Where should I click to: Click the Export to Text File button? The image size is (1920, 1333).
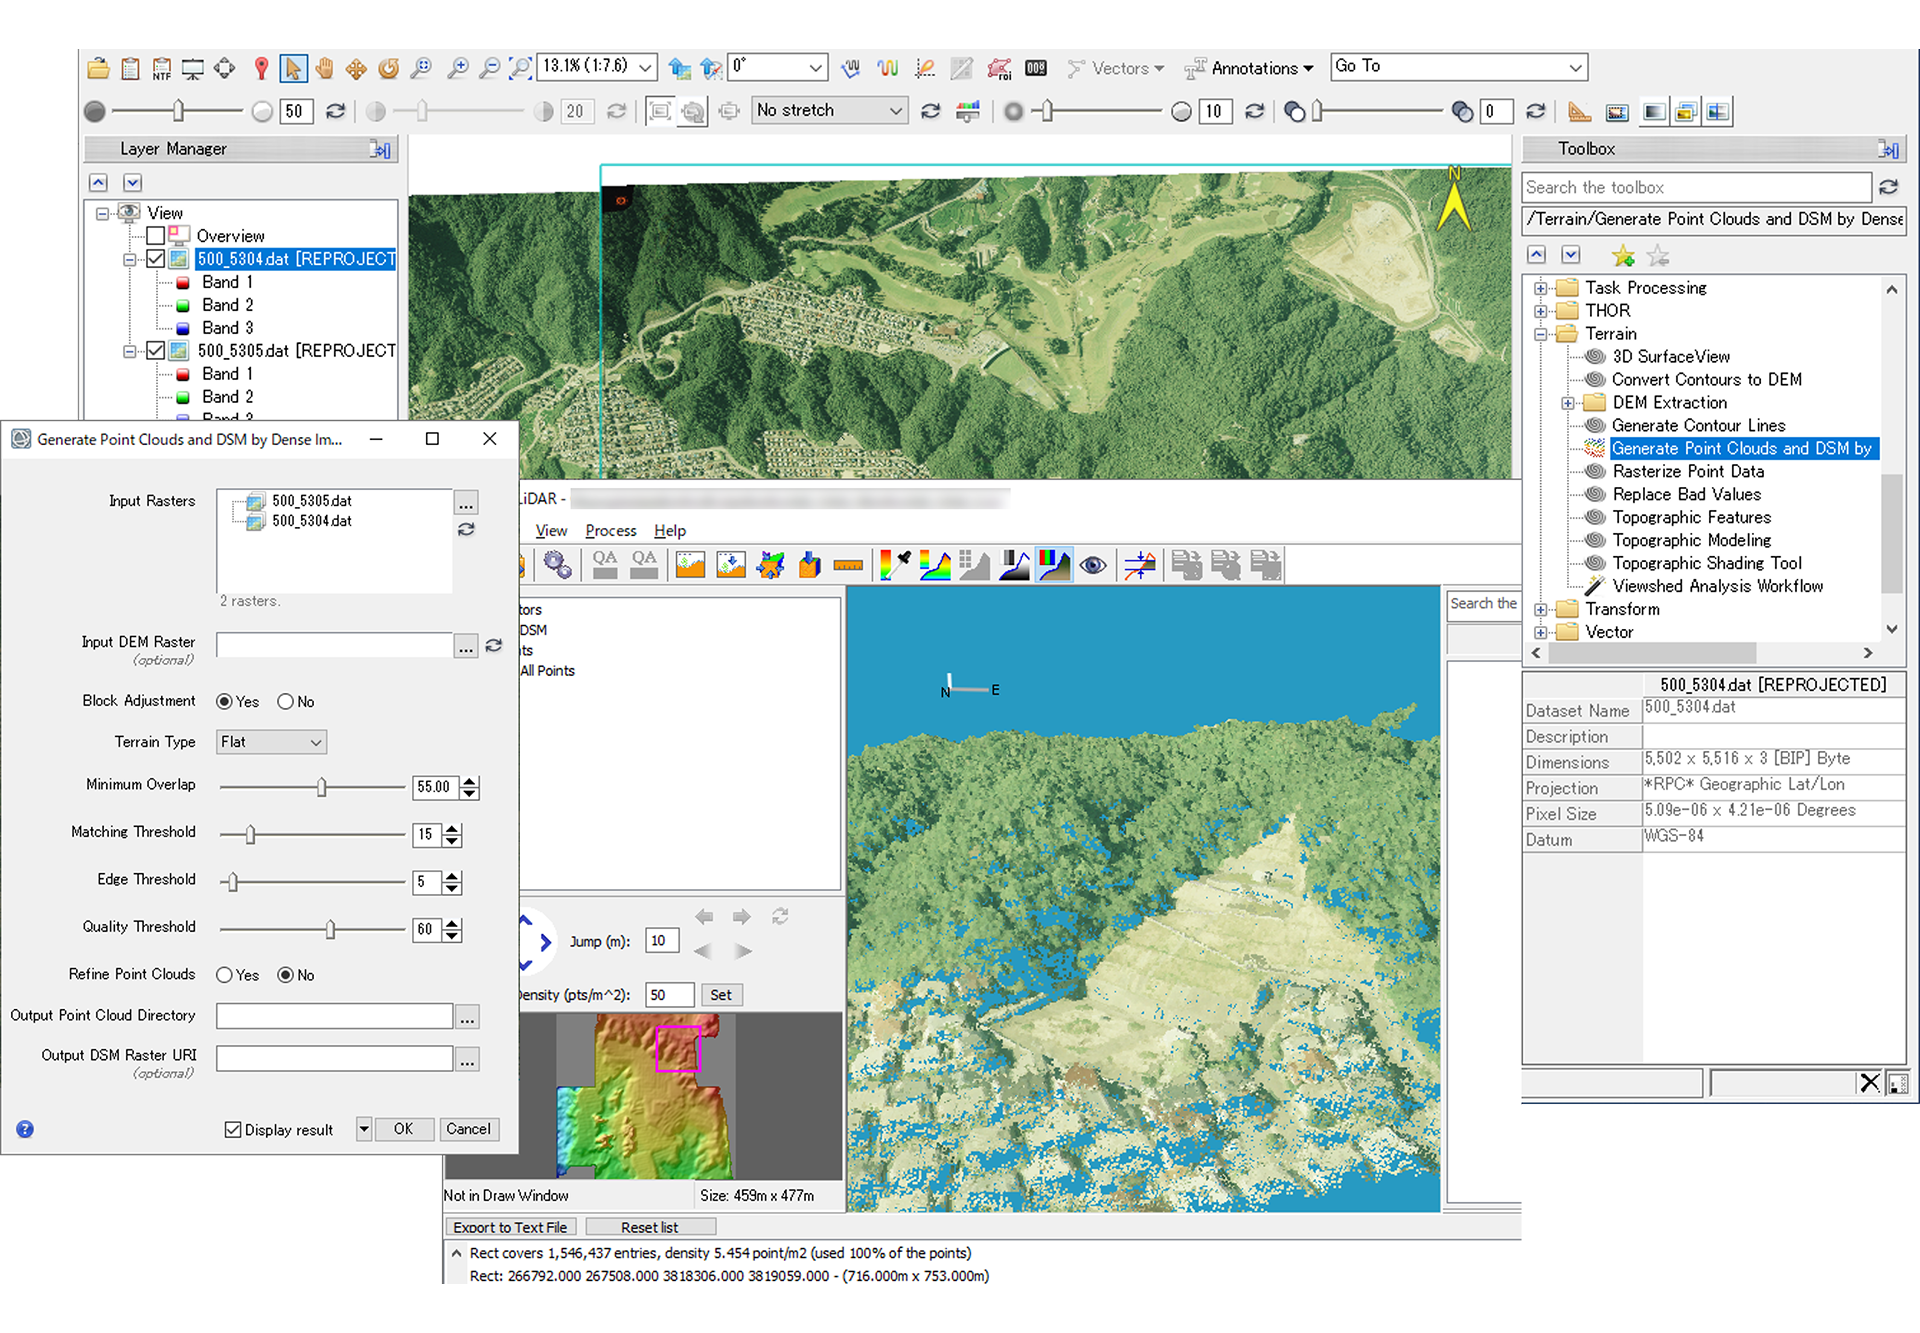tap(510, 1227)
